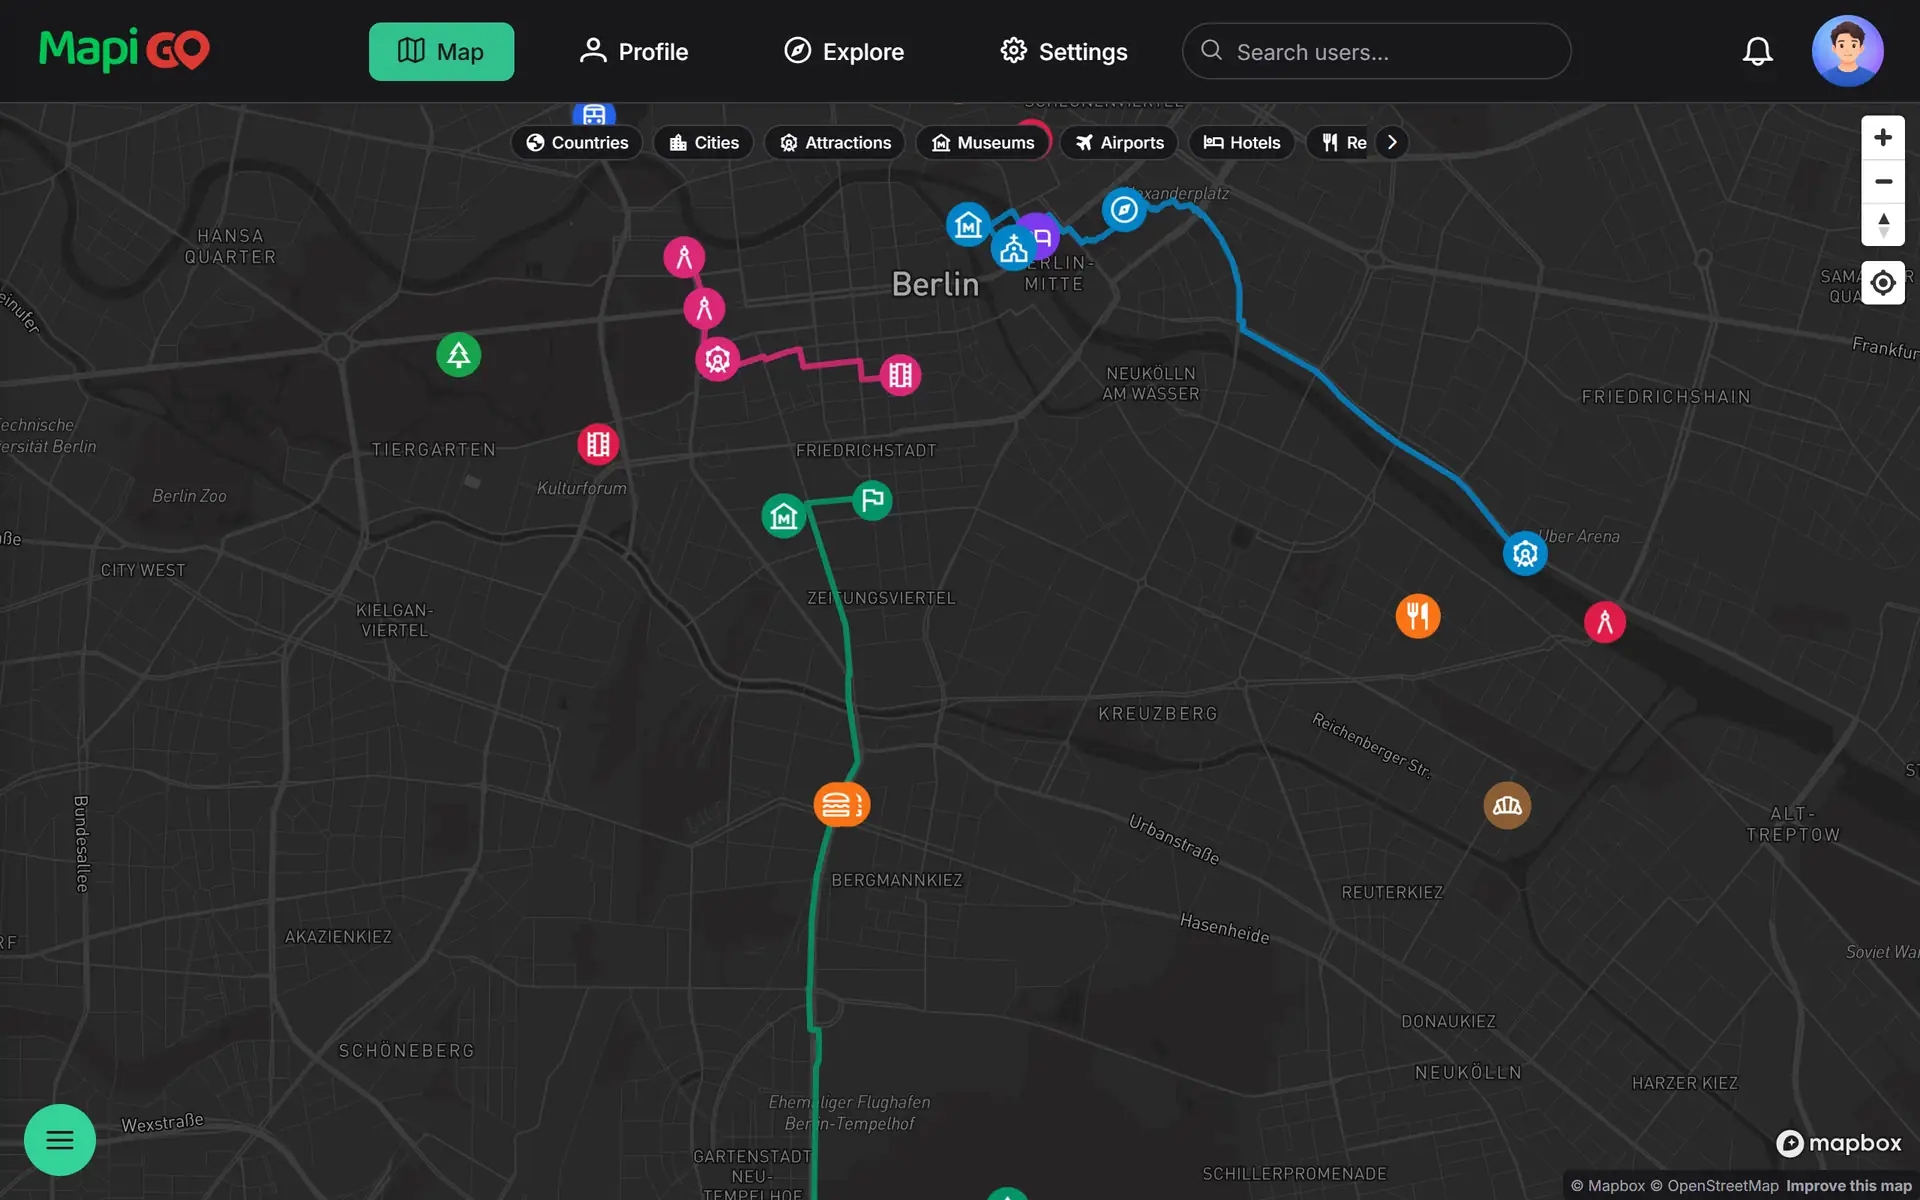Select the blue church marker in Berlin-Mitte
The width and height of the screenshot is (1920, 1200).
pos(1013,249)
